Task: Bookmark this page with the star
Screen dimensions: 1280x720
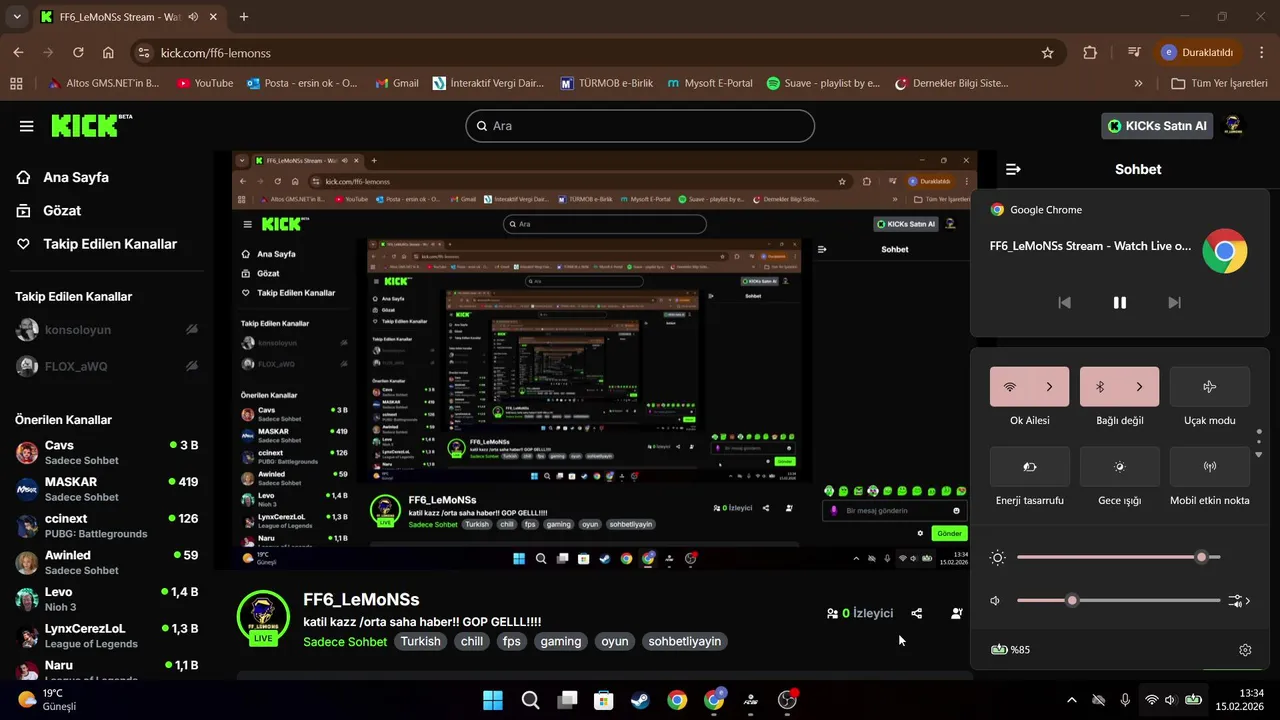Action: point(1047,52)
